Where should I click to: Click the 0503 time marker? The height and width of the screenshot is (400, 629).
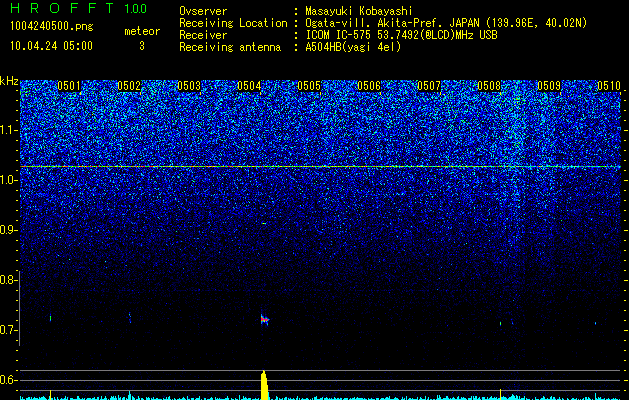pos(189,86)
